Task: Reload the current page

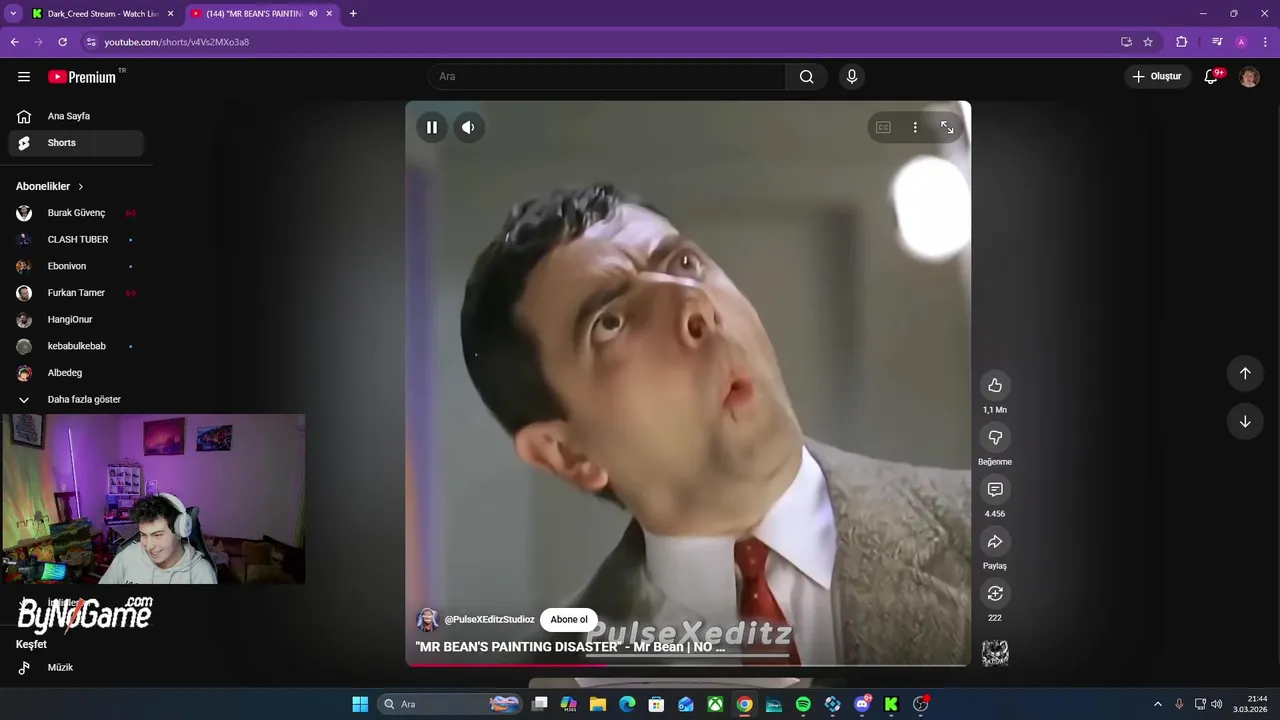Action: point(62,42)
